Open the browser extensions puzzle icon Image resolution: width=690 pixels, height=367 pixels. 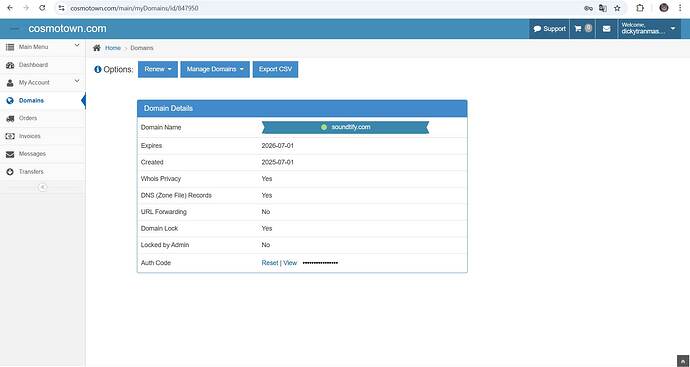click(x=640, y=8)
